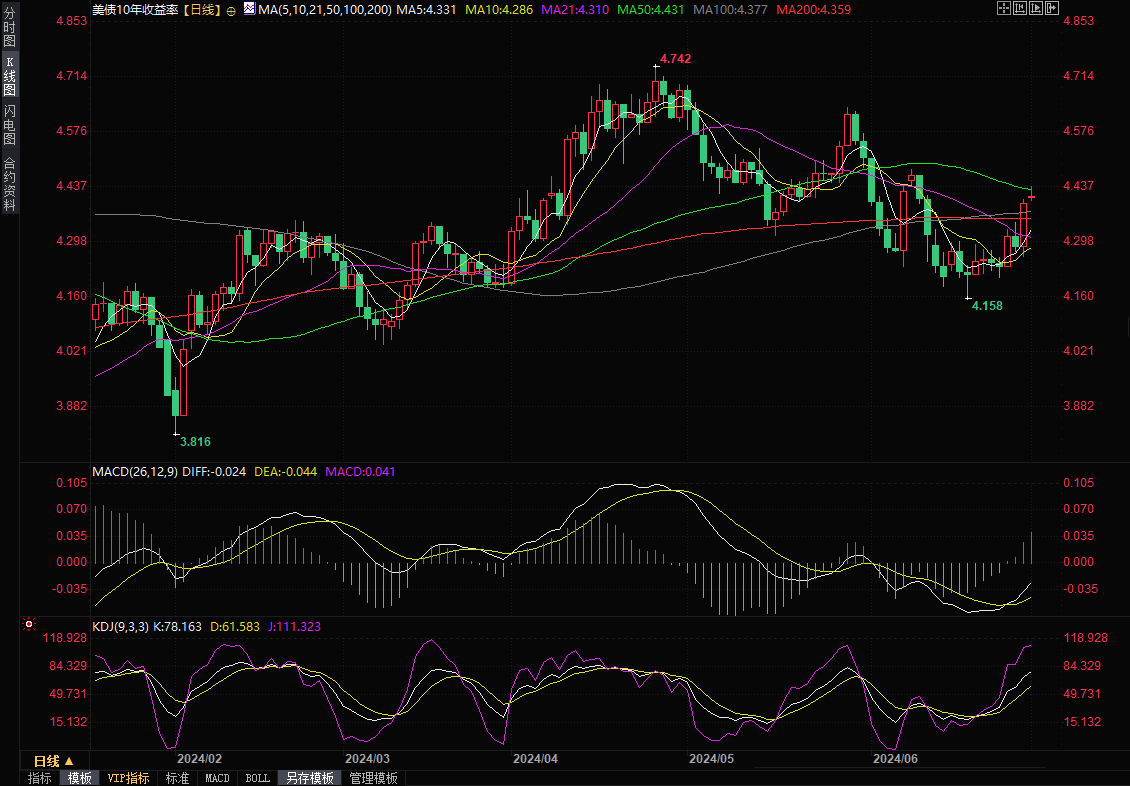Open the 日线 period dropdown at bottom left
1130x786 pixels.
[x=55, y=760]
